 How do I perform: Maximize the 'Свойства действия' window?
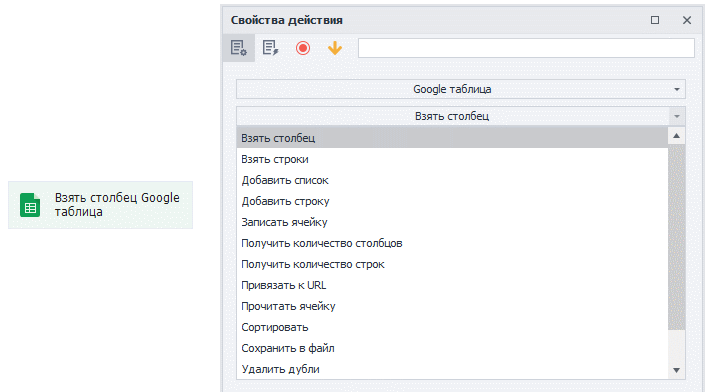[x=655, y=20]
